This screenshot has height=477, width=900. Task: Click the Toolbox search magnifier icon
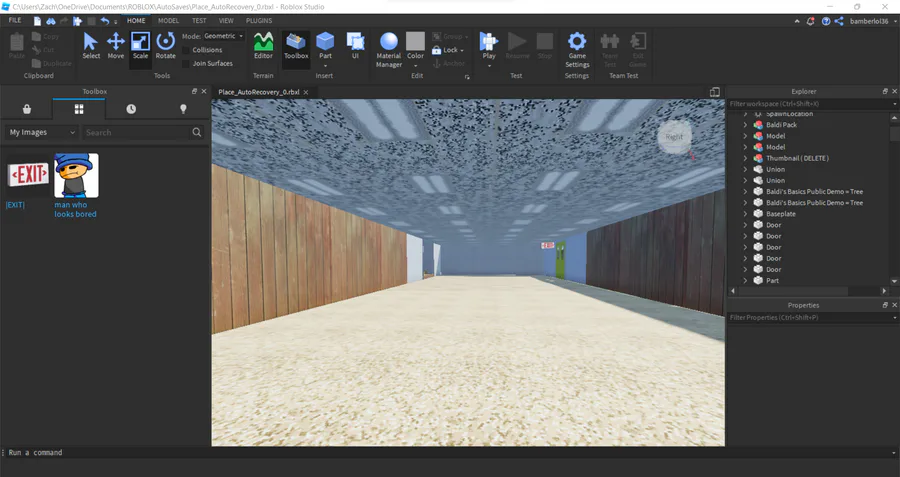pos(197,132)
